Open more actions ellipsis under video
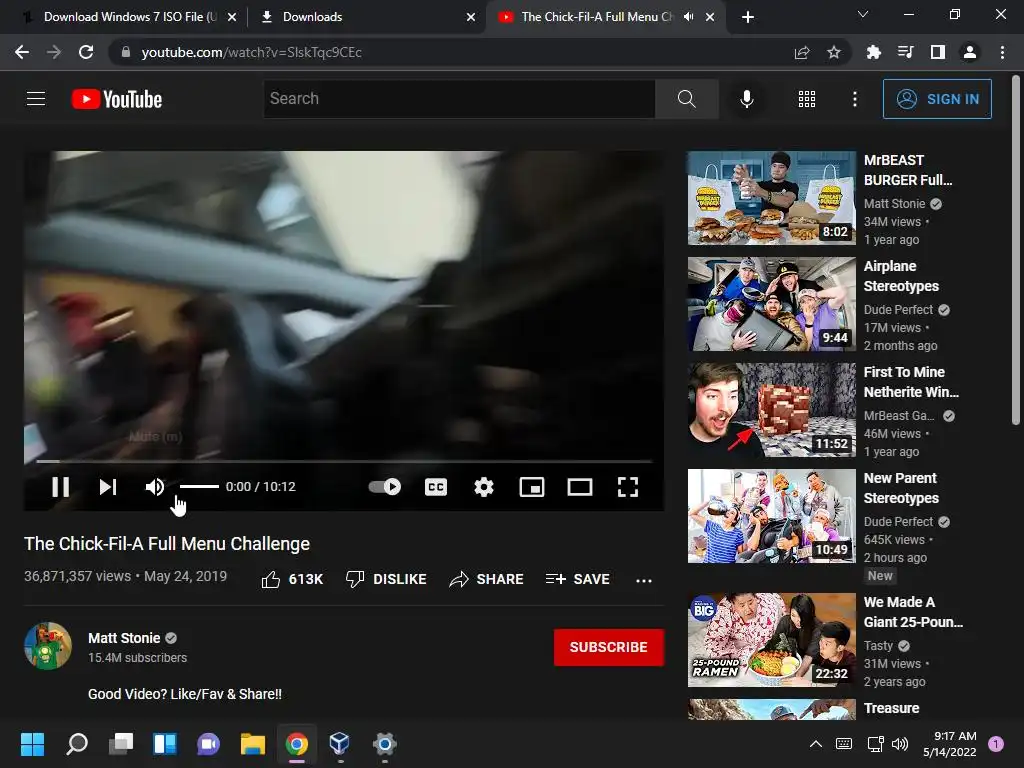The width and height of the screenshot is (1024, 768). pos(644,580)
